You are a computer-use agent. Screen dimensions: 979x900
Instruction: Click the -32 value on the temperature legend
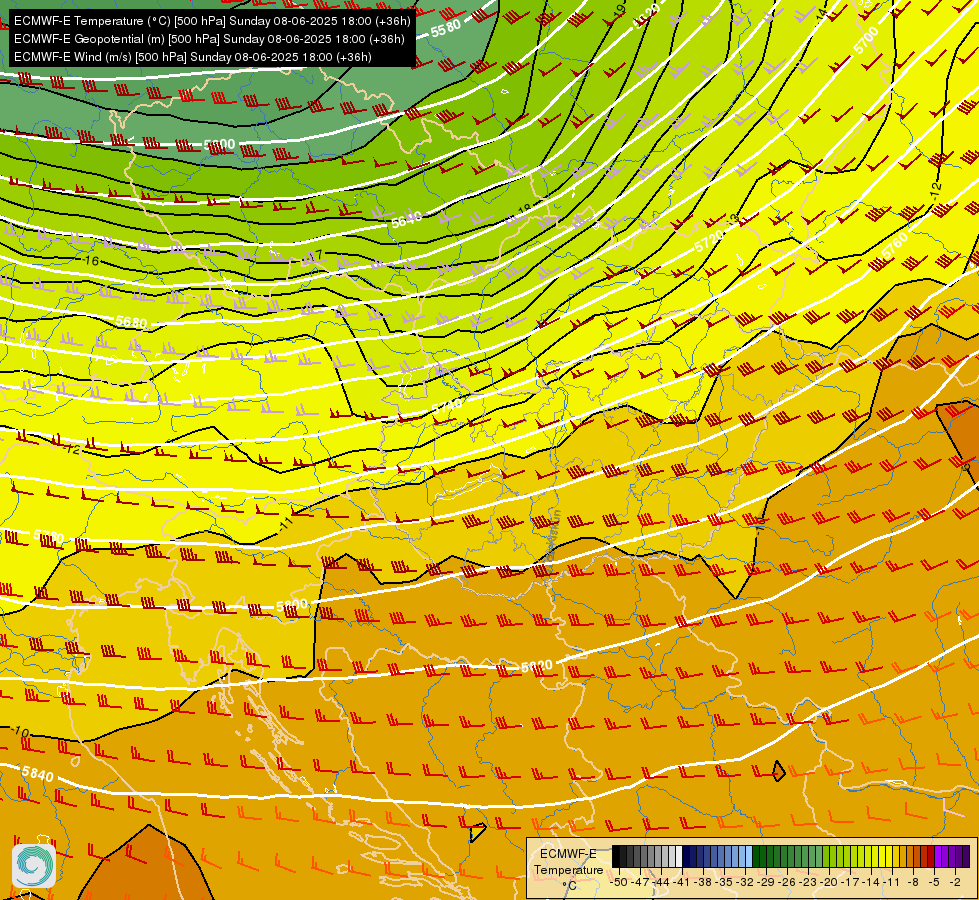click(x=745, y=882)
